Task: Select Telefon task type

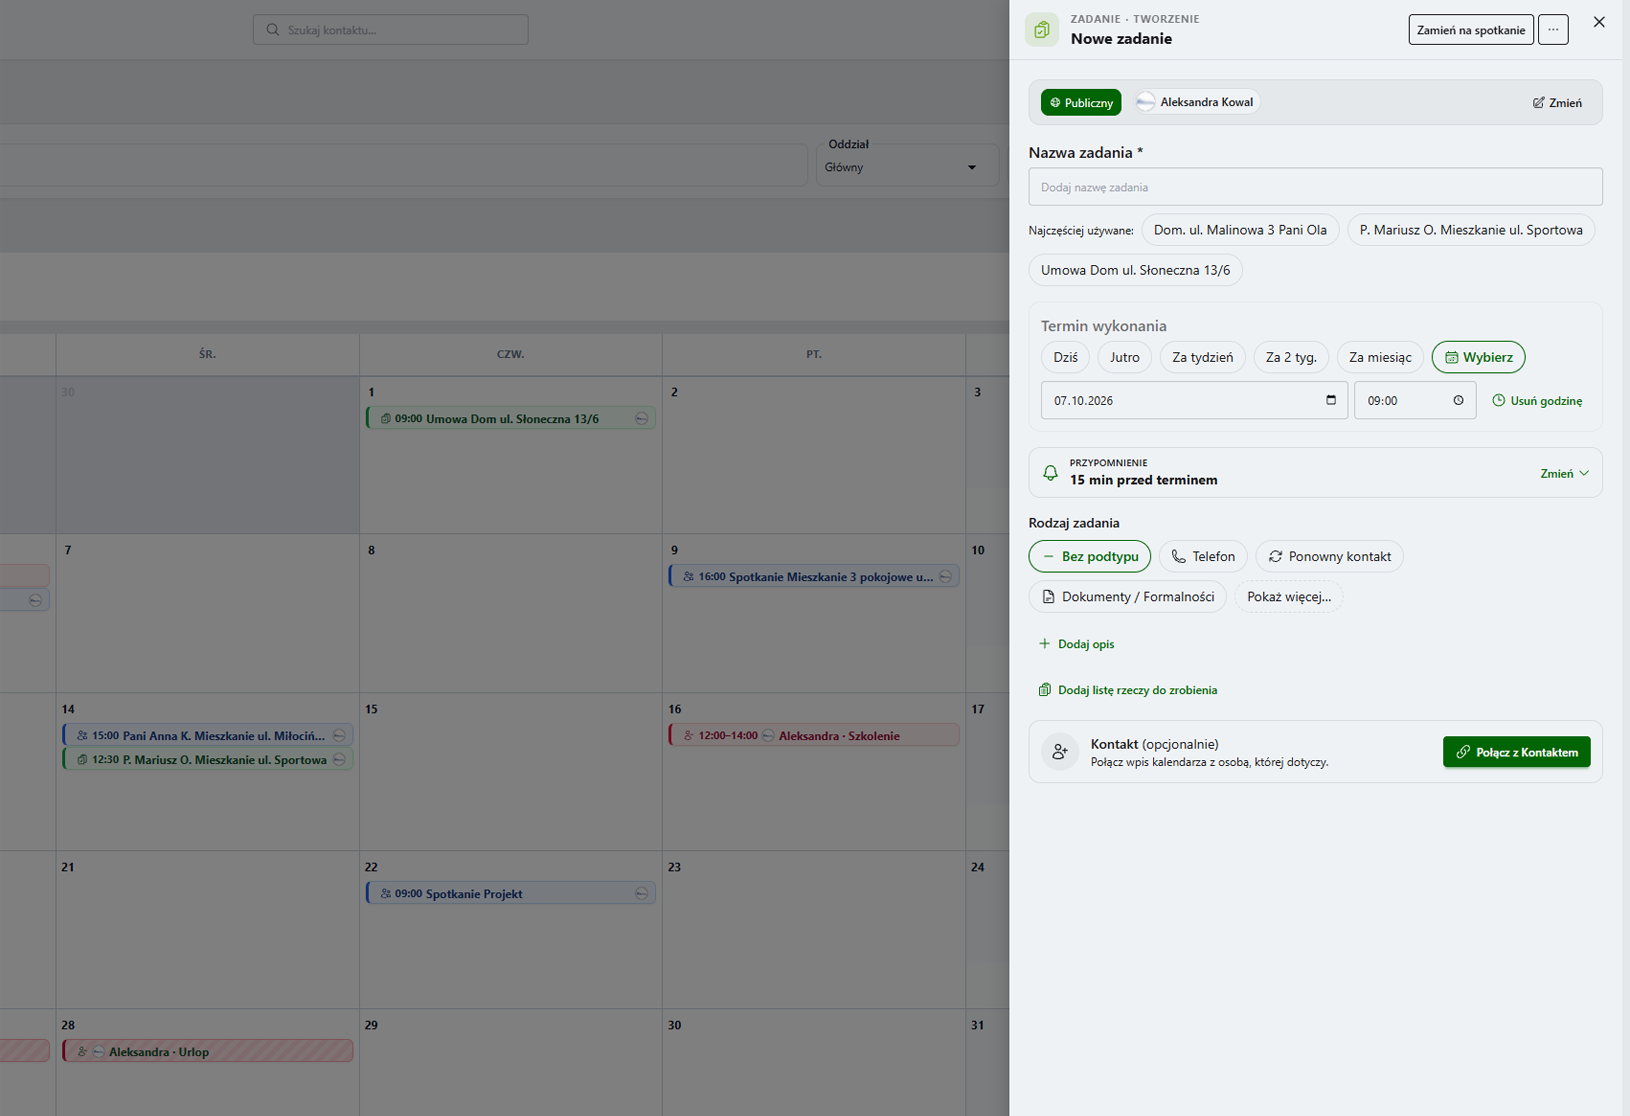Action: click(x=1203, y=556)
